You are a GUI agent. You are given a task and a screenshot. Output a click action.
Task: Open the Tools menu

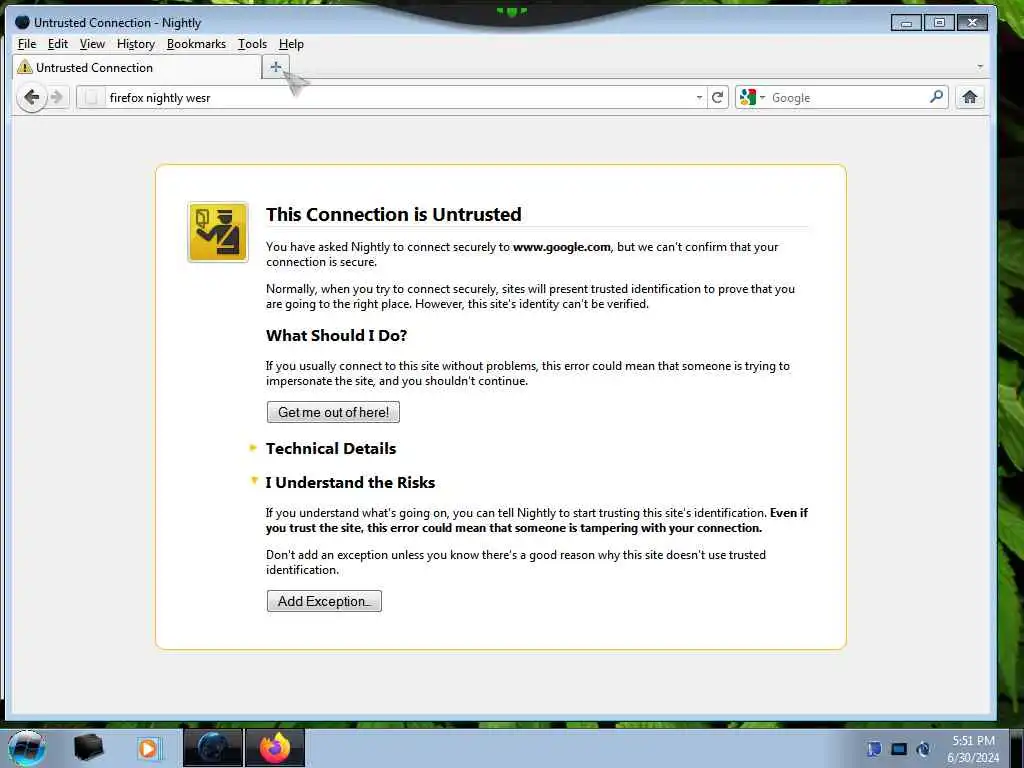252,44
